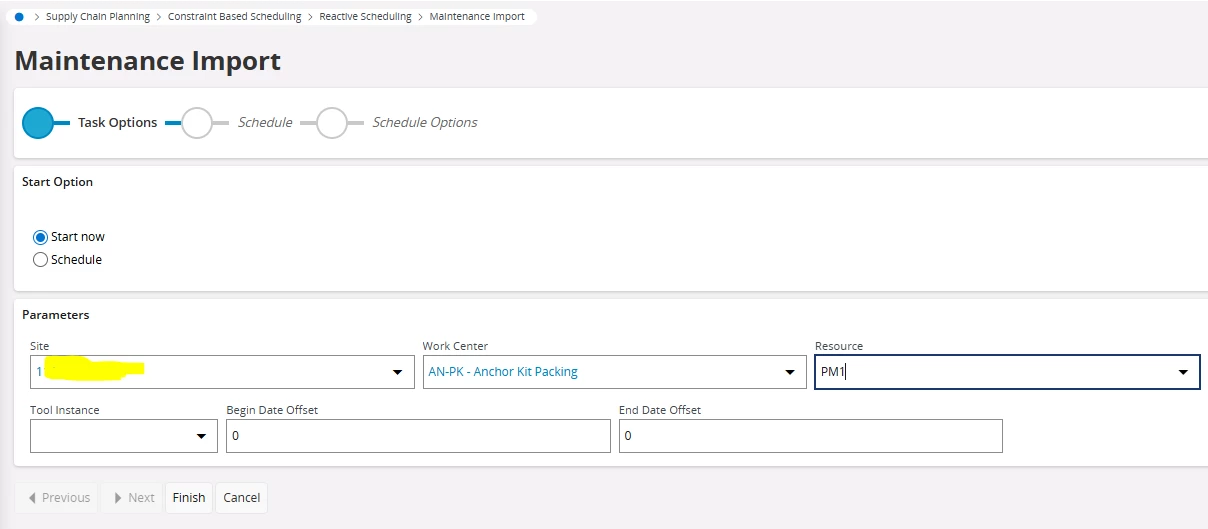Select the Start now radio button
This screenshot has height=529, width=1208.
point(41,237)
